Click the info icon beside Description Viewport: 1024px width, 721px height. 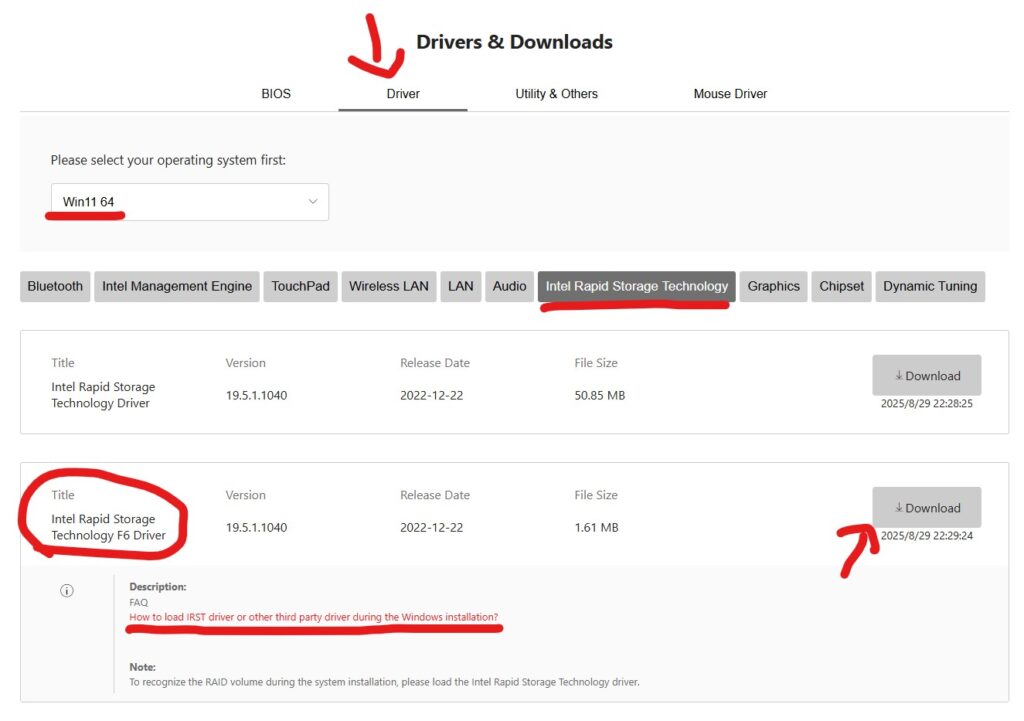pos(67,590)
